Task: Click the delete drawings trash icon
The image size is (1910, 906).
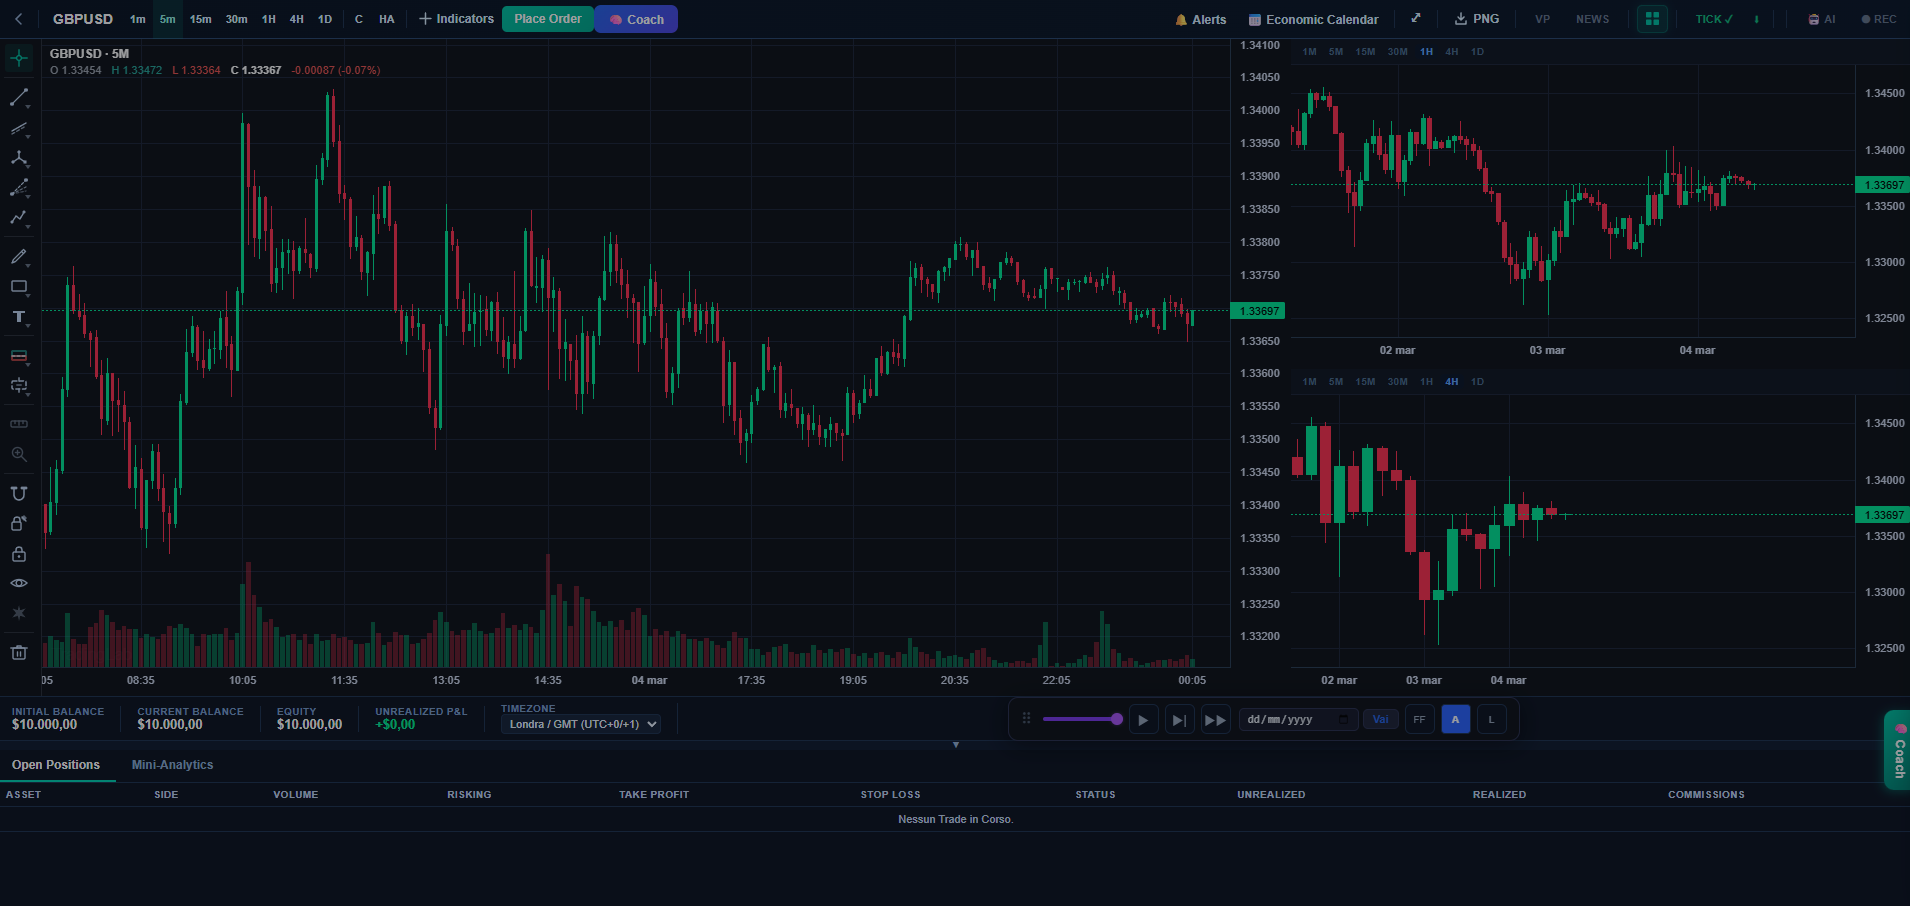Action: coord(19,652)
